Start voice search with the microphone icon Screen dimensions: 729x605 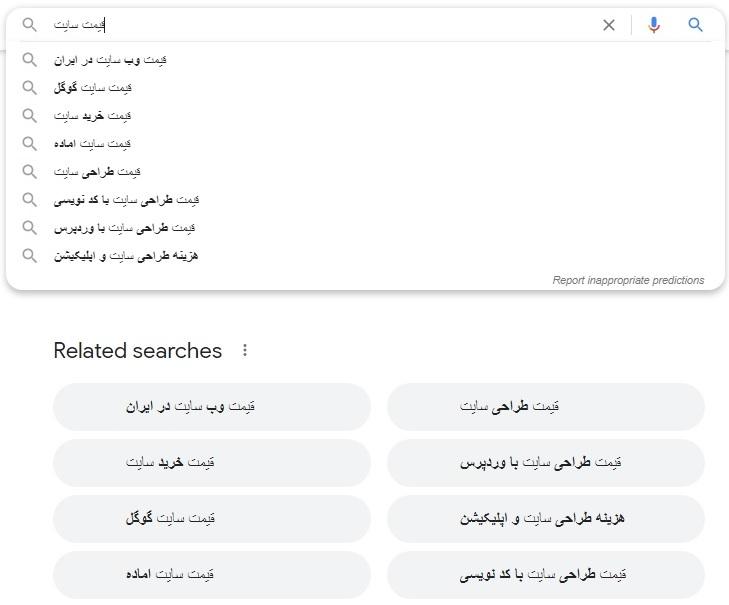tap(654, 25)
